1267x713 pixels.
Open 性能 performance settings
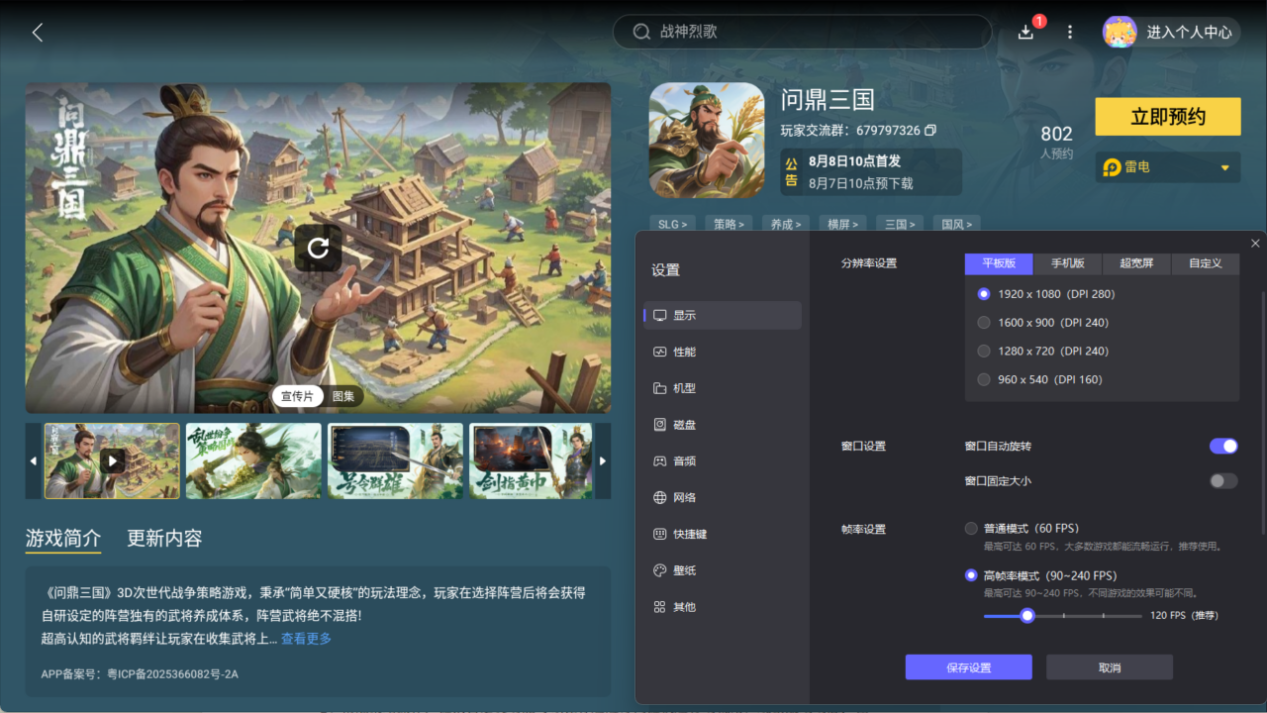pyautogui.click(x=723, y=352)
